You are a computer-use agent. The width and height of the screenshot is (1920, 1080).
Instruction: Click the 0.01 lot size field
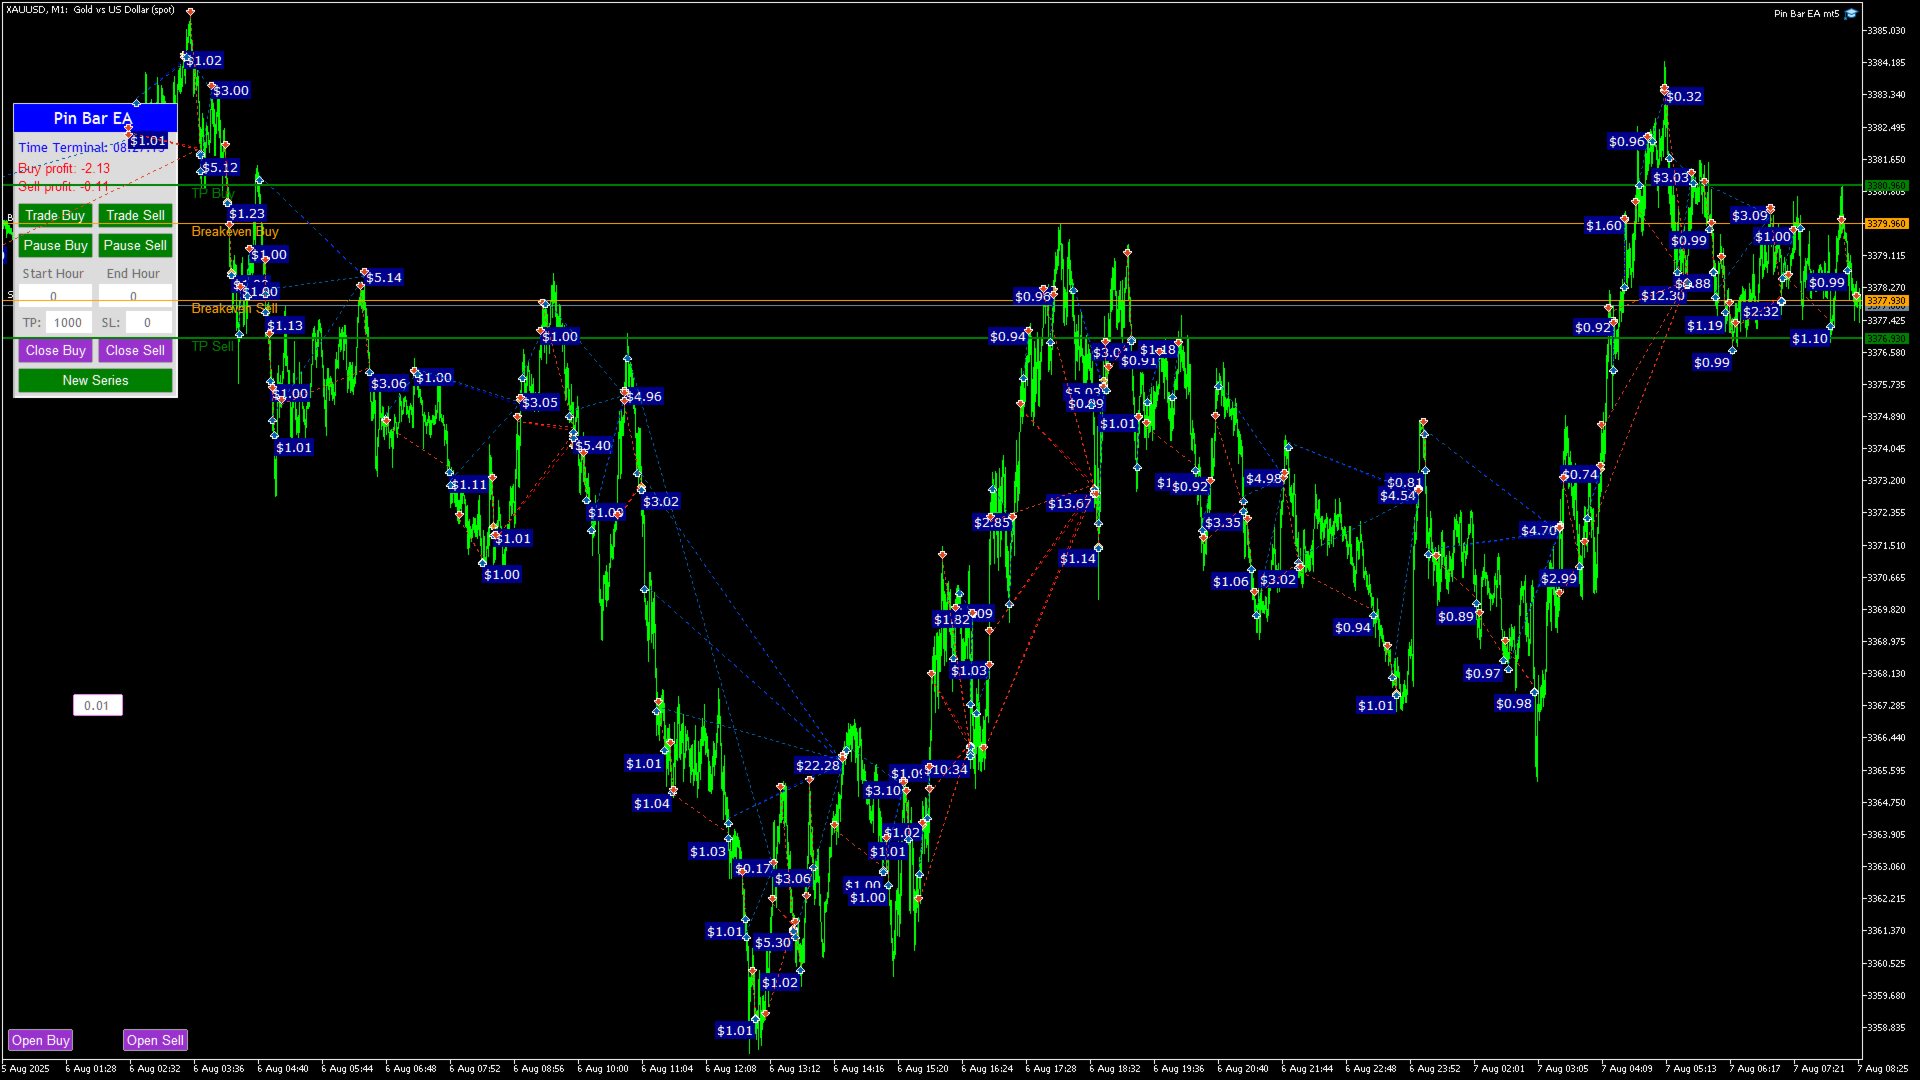click(97, 705)
